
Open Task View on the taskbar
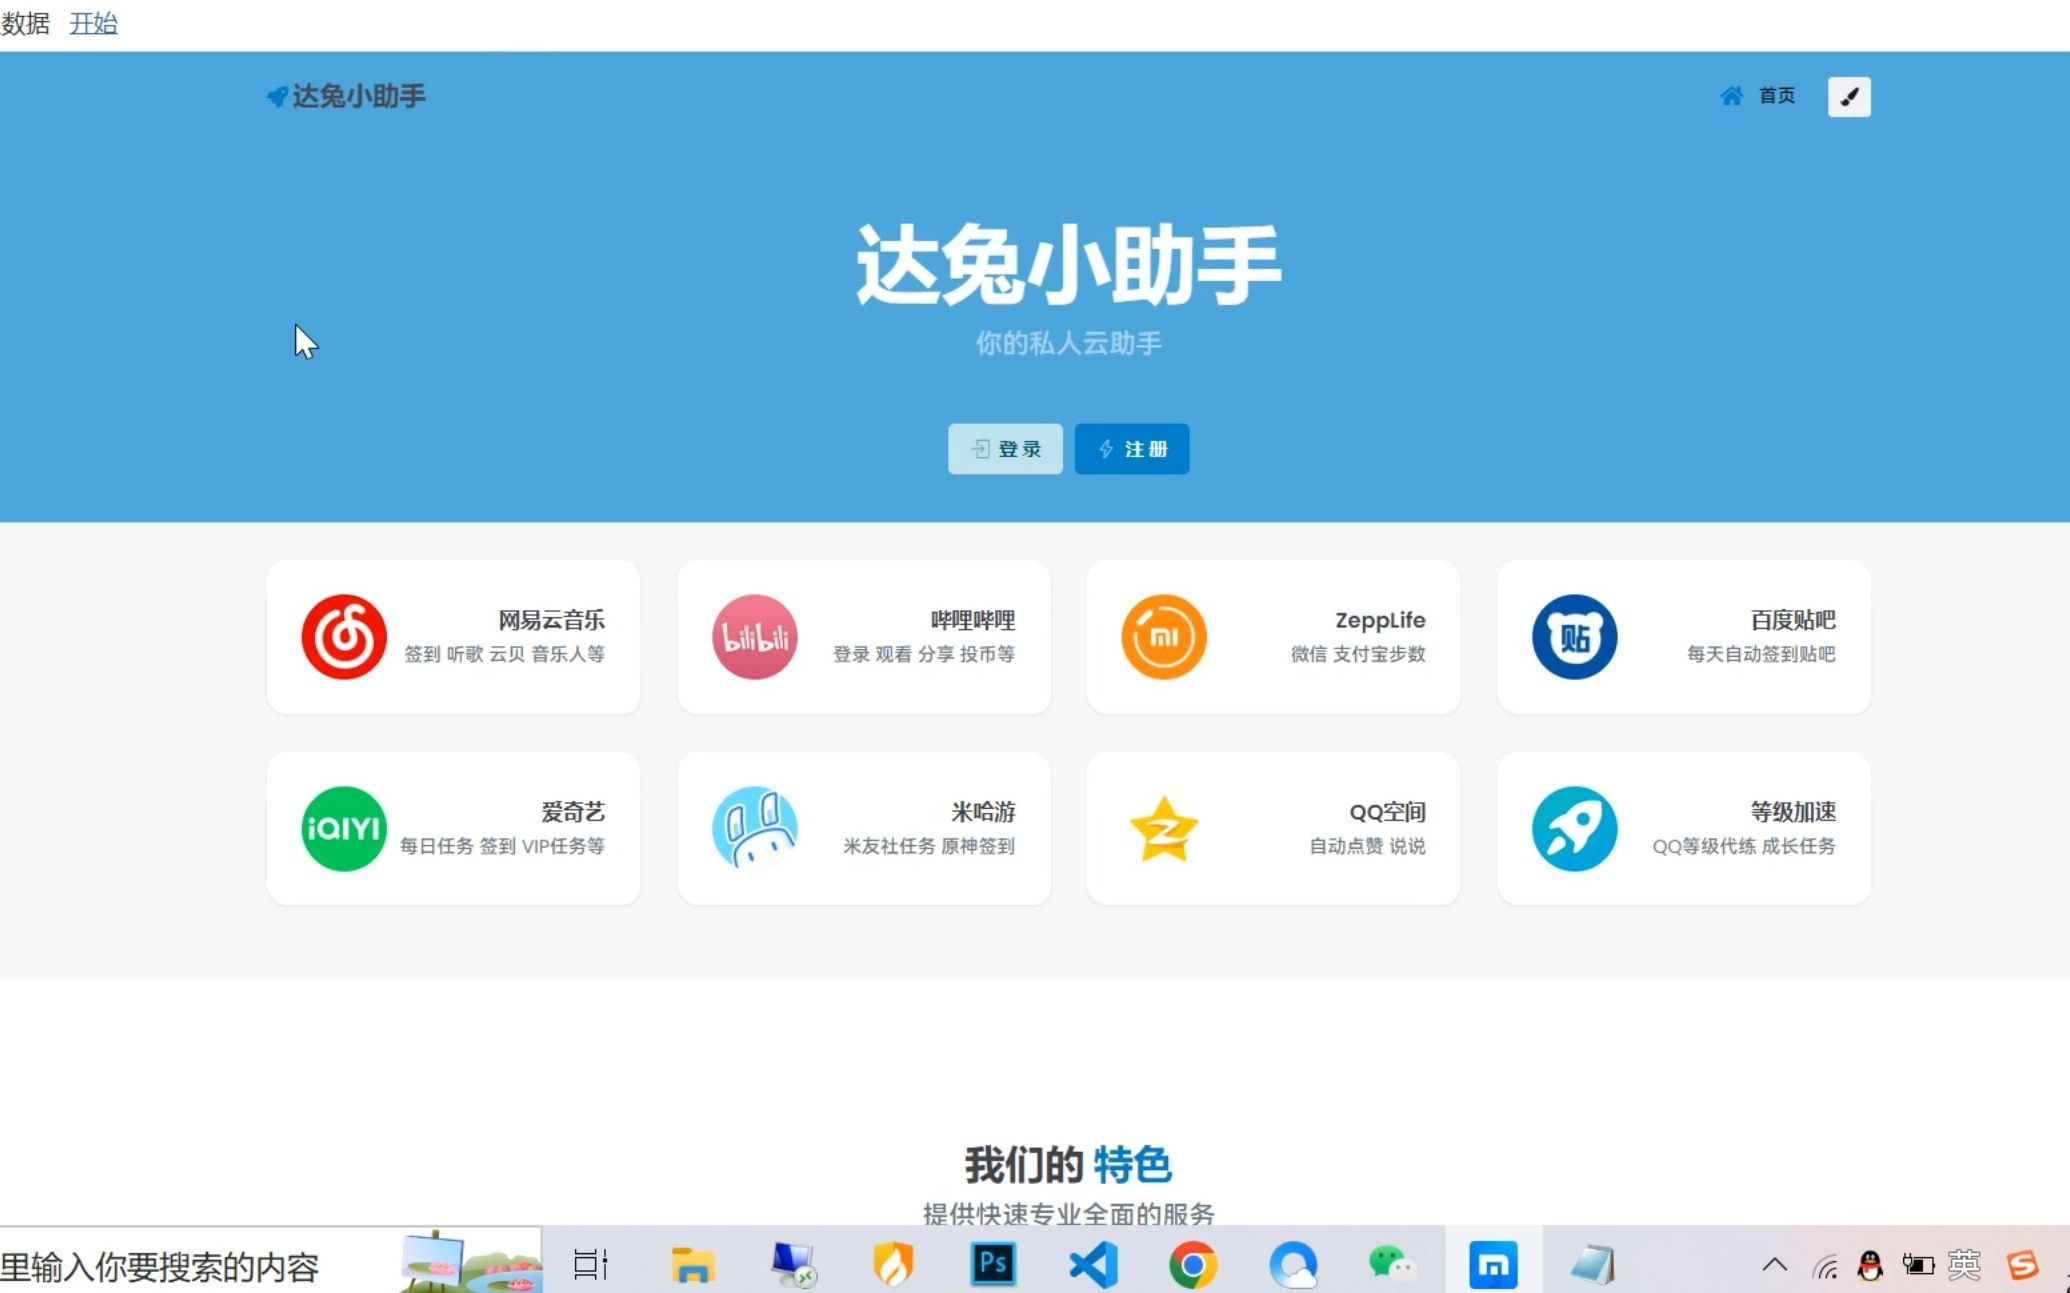point(590,1265)
